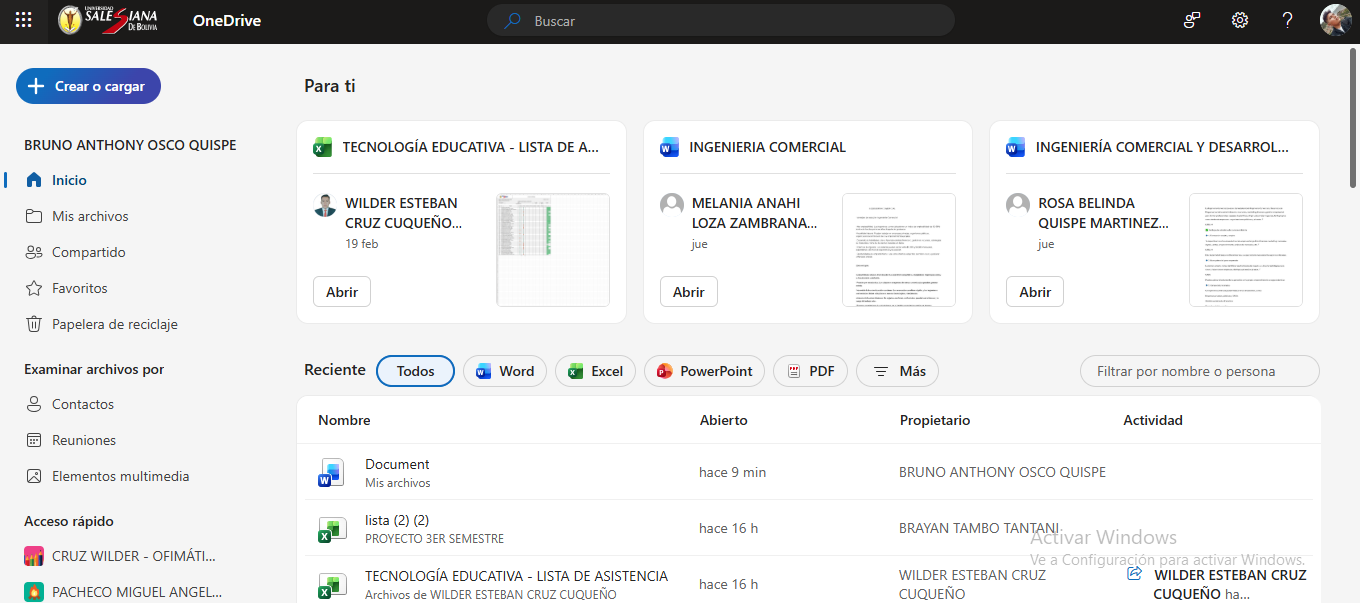Image resolution: width=1360 pixels, height=603 pixels.
Task: Expand the Más filter dropdown
Action: point(897,371)
